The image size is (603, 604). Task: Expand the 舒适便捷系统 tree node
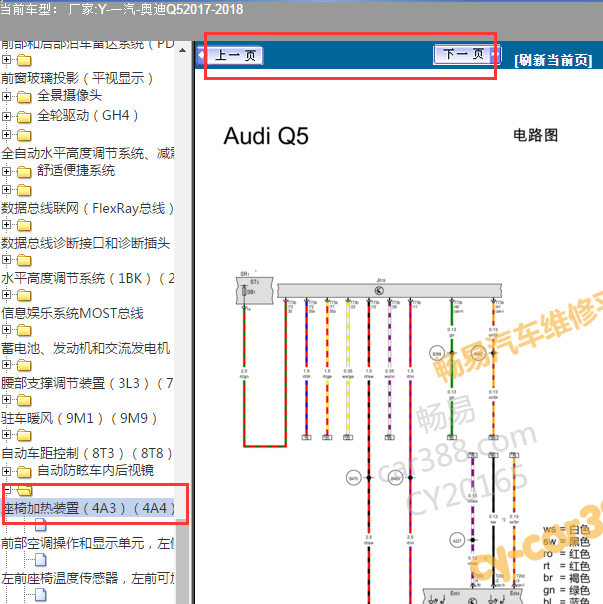point(6,171)
